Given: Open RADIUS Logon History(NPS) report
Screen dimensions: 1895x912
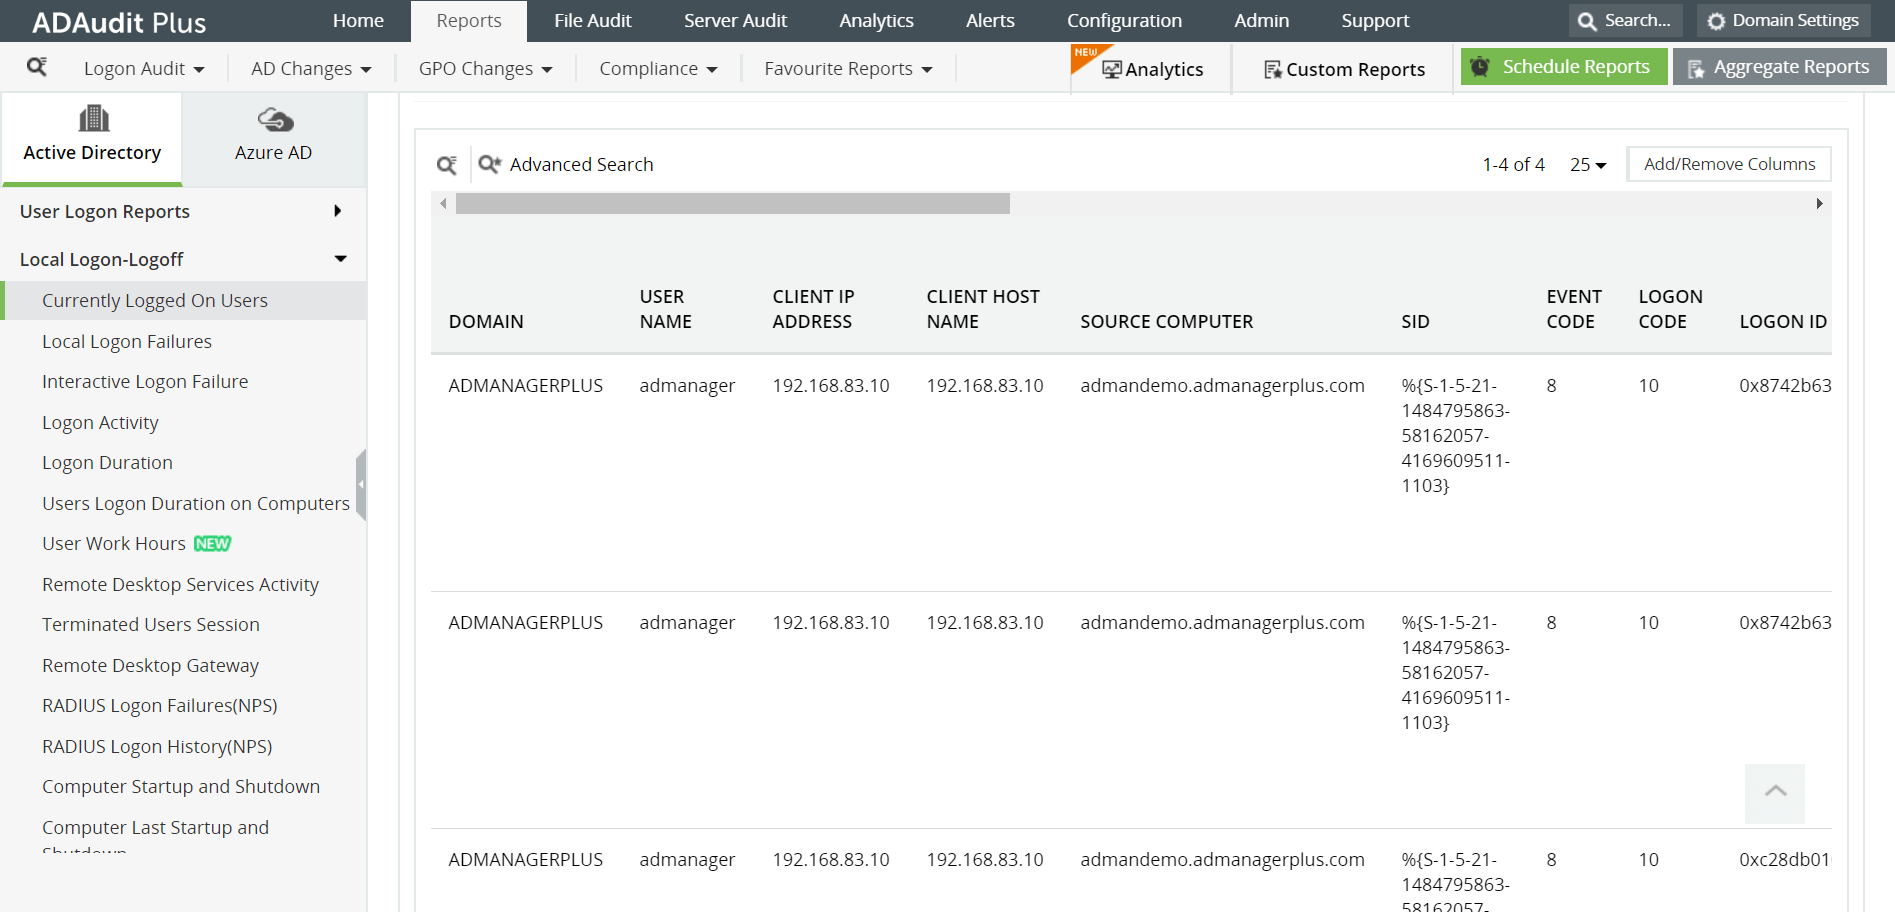Looking at the screenshot, I should point(157,747).
